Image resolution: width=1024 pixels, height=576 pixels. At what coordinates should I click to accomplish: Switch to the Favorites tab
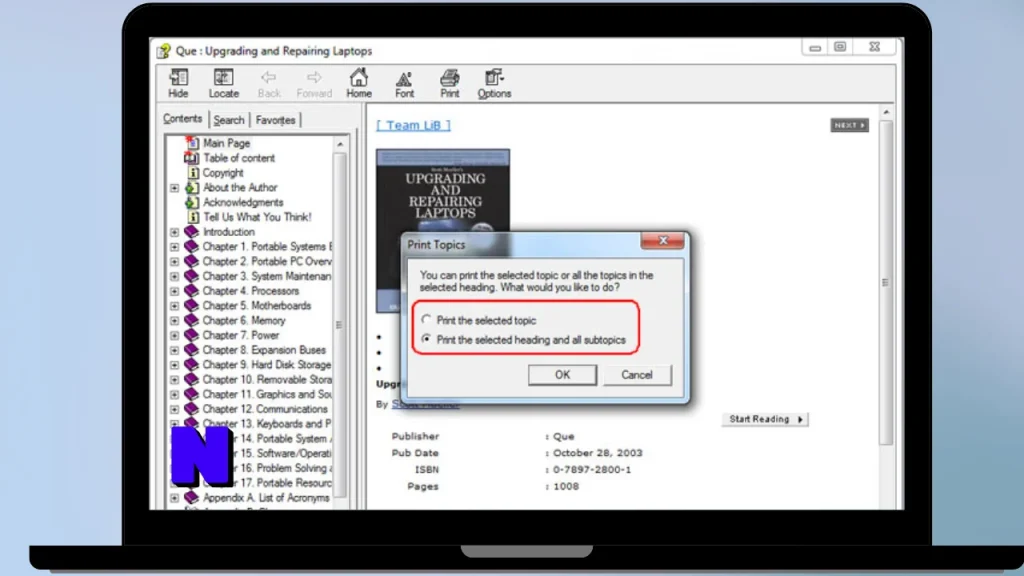click(275, 120)
